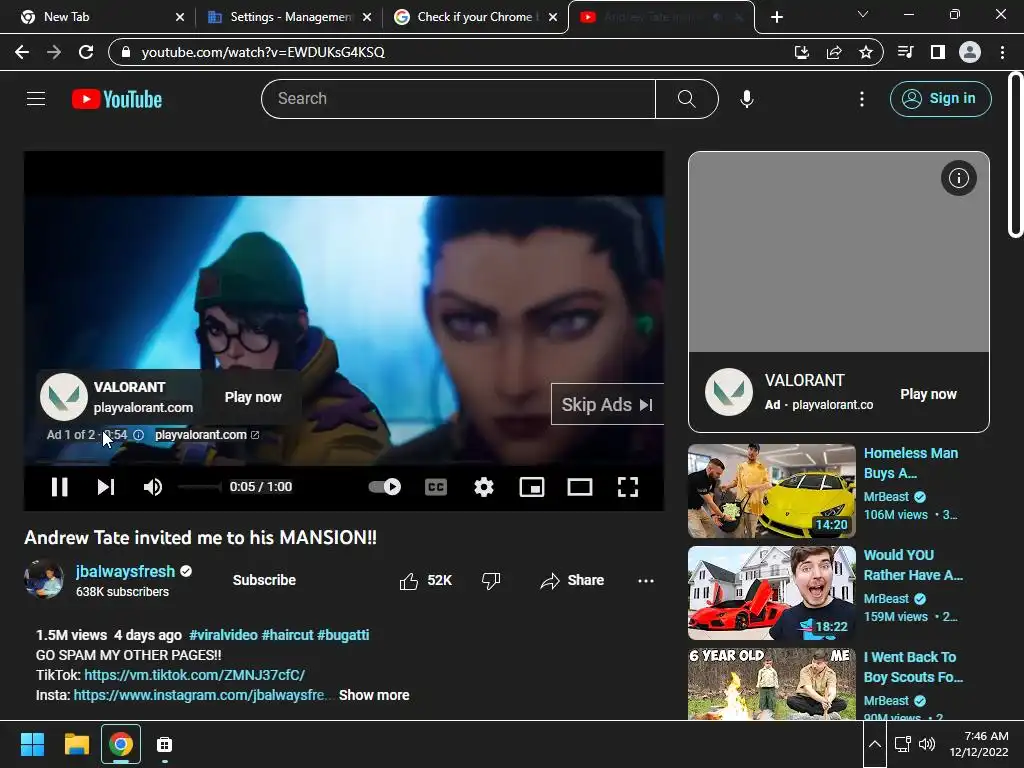Bookmark this tab star

pyautogui.click(x=866, y=52)
